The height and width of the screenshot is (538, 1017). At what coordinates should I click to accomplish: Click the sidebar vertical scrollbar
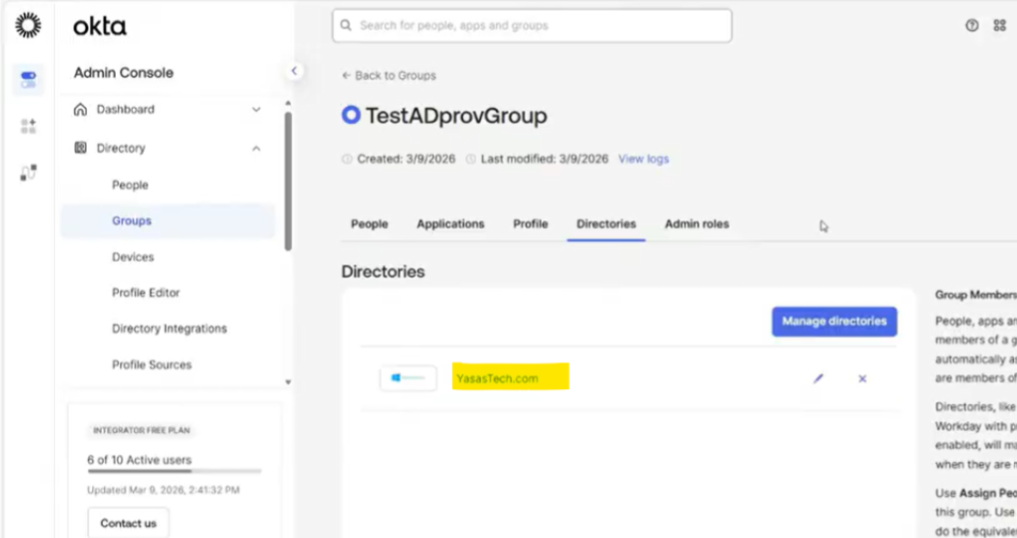click(x=288, y=180)
